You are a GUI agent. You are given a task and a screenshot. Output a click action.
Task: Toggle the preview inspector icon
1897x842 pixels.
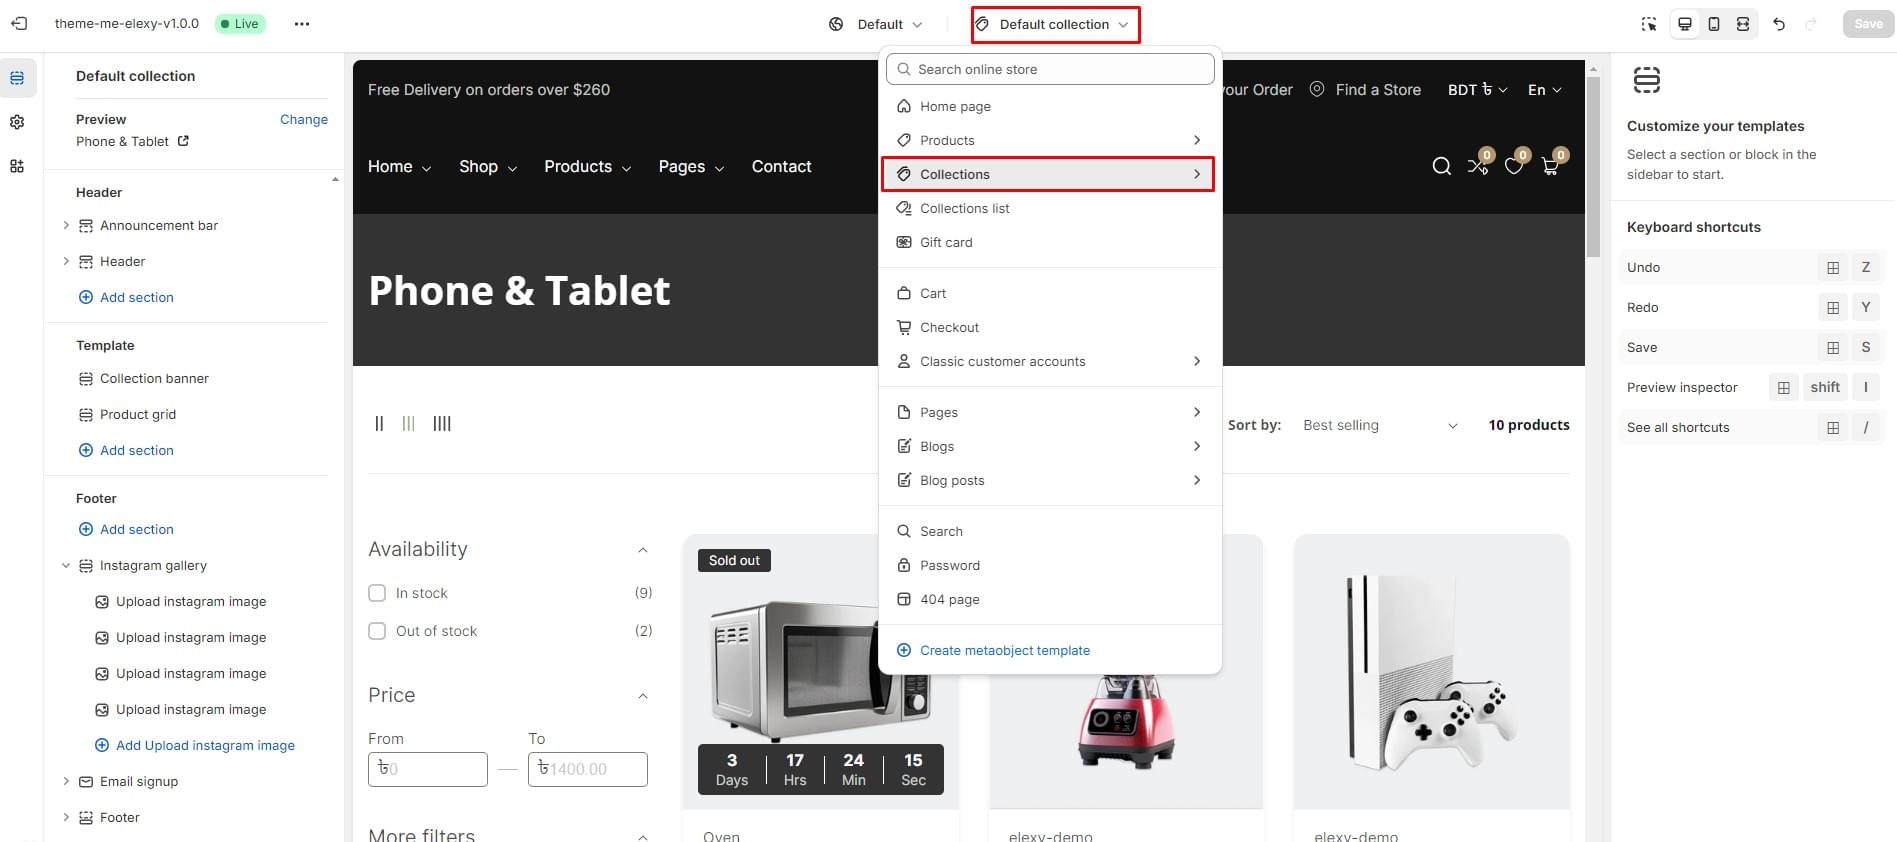click(x=1649, y=24)
